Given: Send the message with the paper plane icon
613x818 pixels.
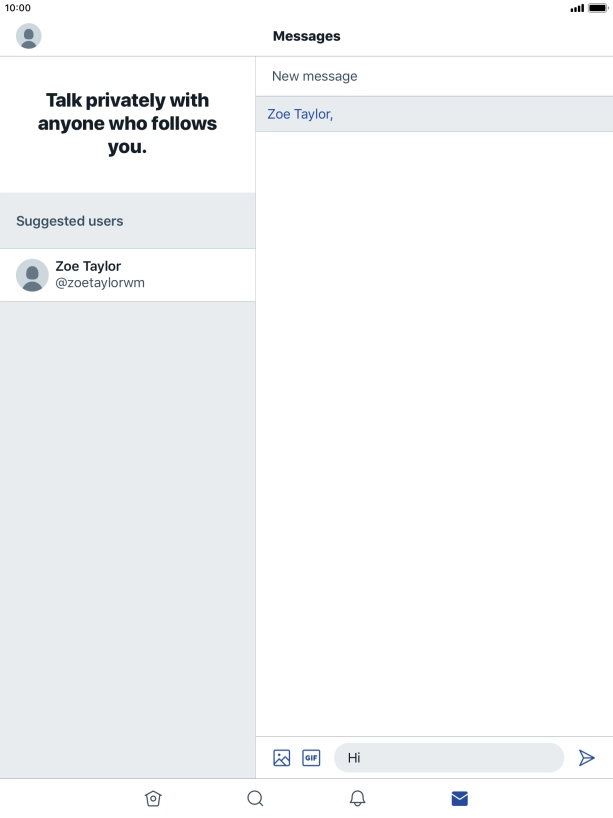Looking at the screenshot, I should click(586, 757).
